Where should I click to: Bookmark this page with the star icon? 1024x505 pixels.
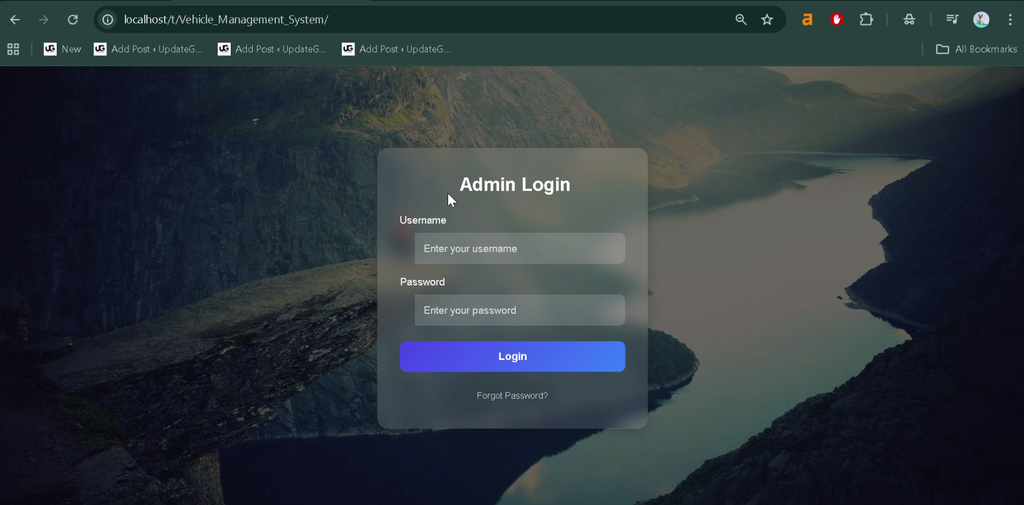[767, 20]
